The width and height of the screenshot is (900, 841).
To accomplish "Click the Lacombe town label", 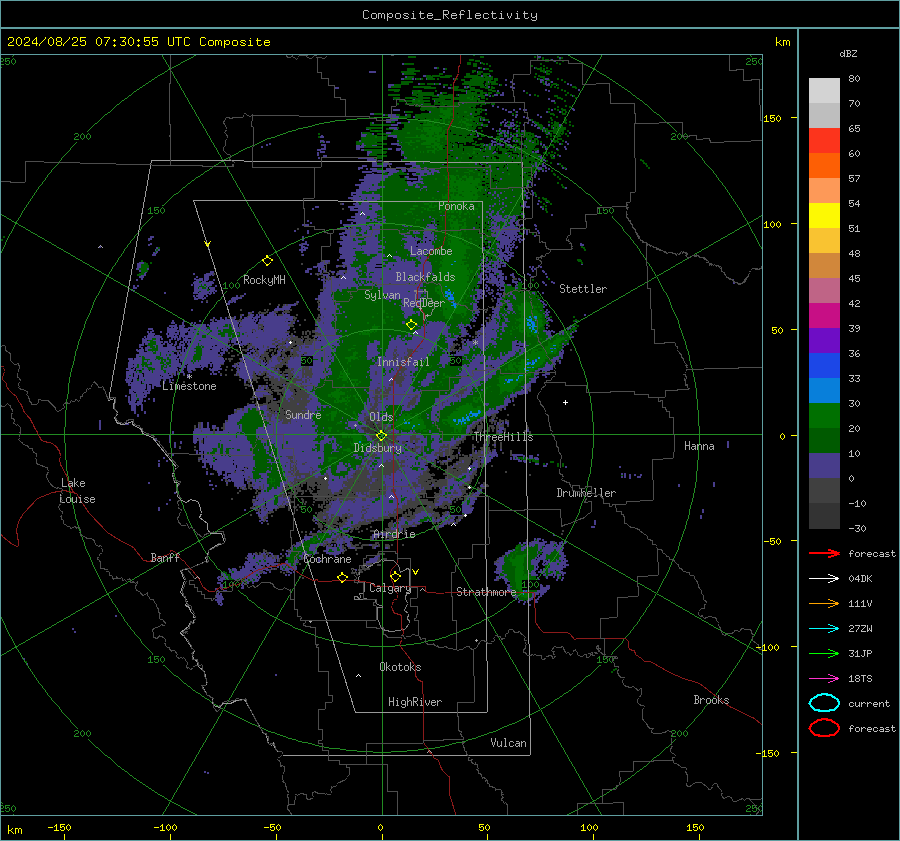I will (x=431, y=251).
